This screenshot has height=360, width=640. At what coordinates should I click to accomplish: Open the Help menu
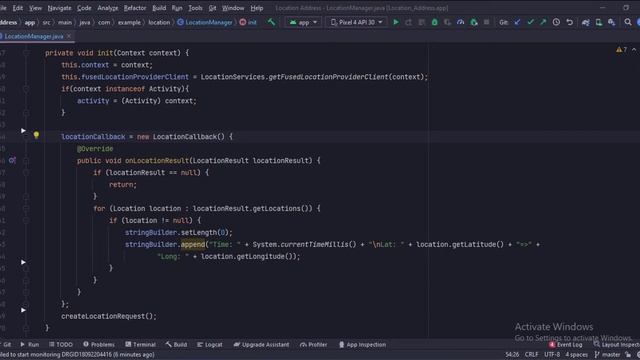pos(256,8)
